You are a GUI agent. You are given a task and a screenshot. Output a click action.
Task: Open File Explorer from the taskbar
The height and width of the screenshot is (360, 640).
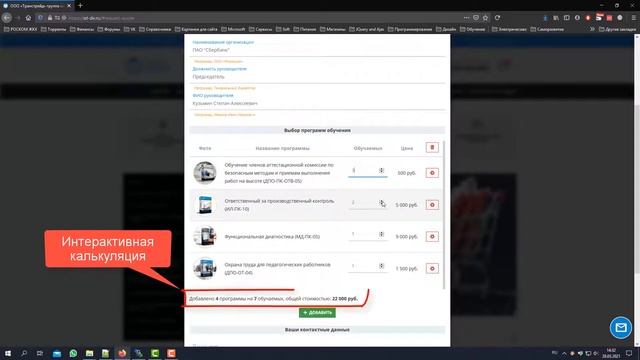[89, 353]
